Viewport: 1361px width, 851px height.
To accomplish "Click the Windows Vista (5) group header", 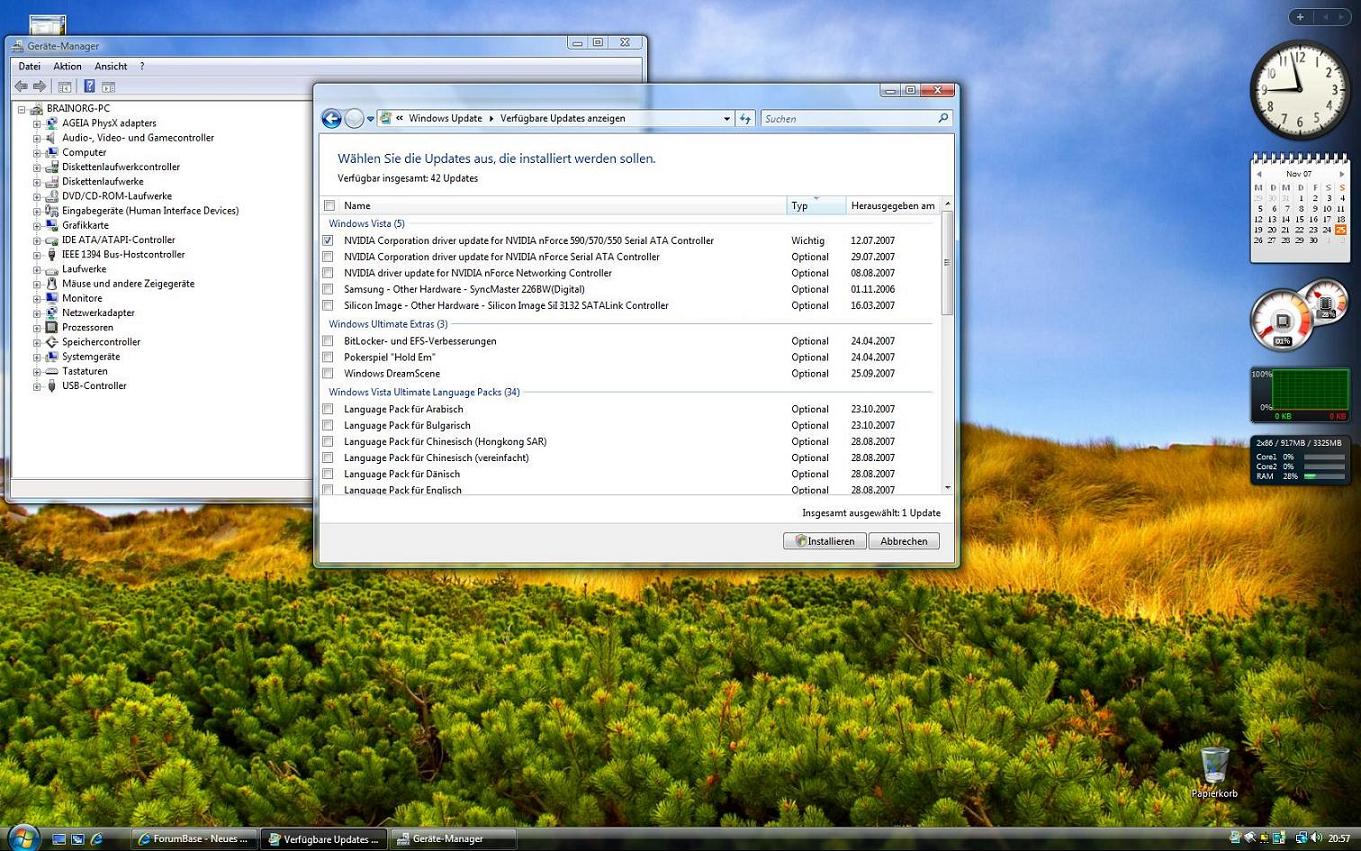I will (x=367, y=224).
